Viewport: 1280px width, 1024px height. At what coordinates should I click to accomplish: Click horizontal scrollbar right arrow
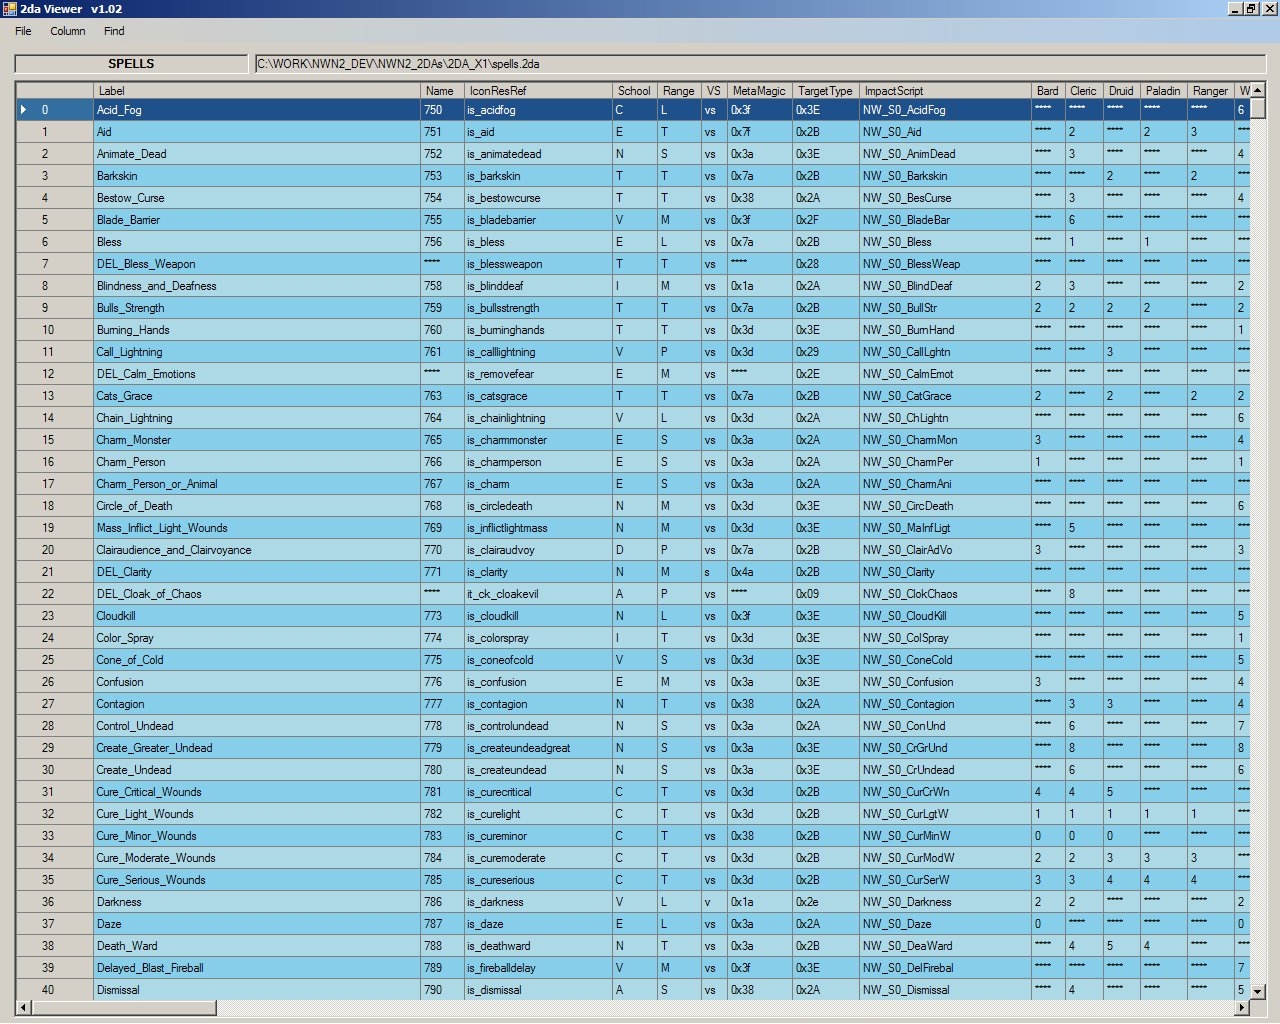tap(1243, 1007)
